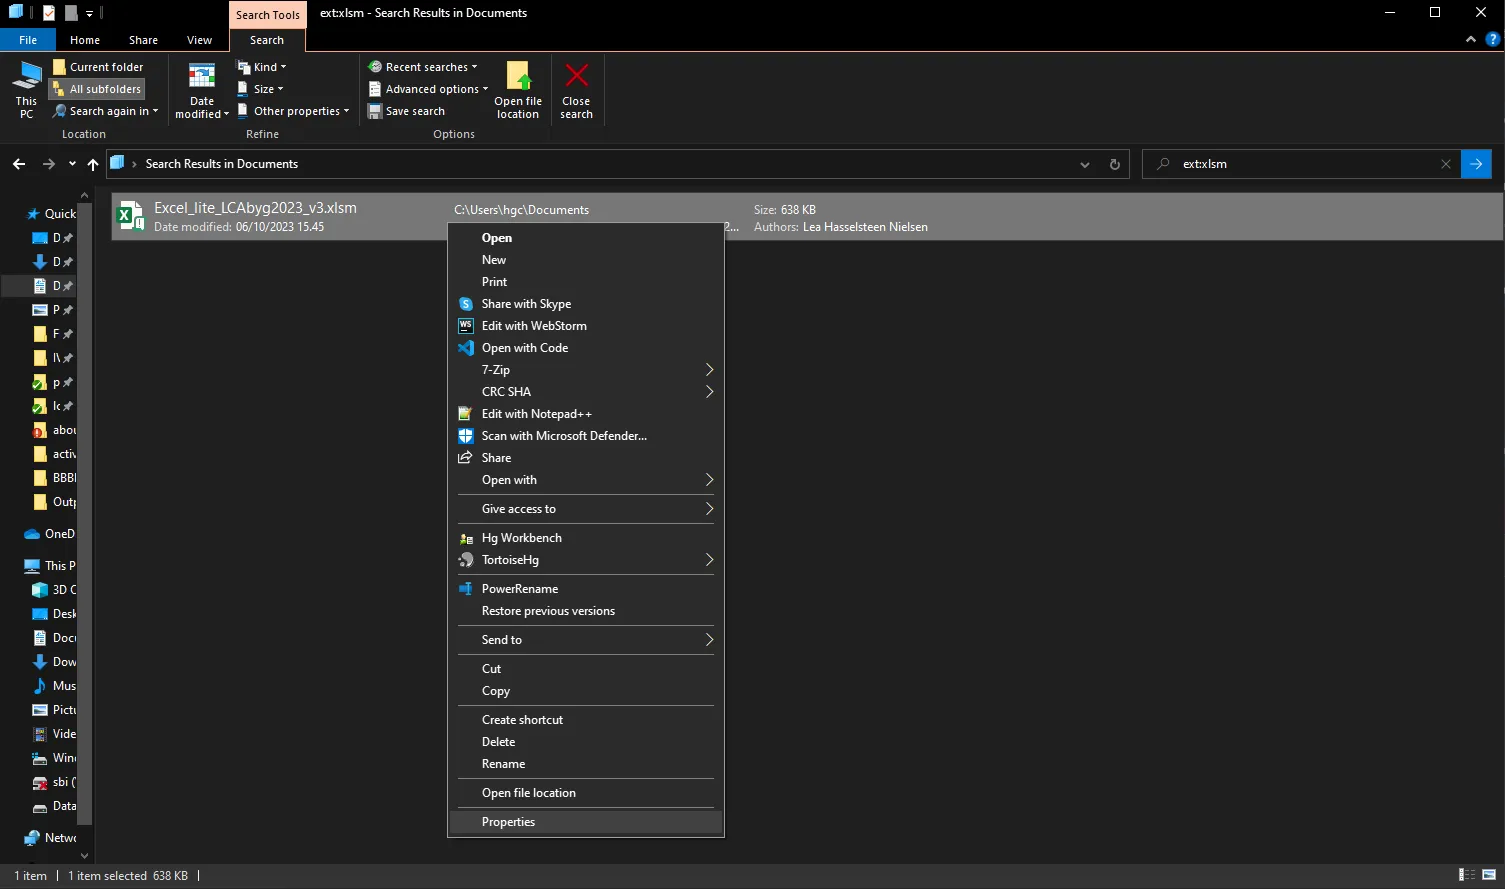Viewport: 1505px width, 889px height.
Task: Click the This PC search location icon
Action: (26, 75)
